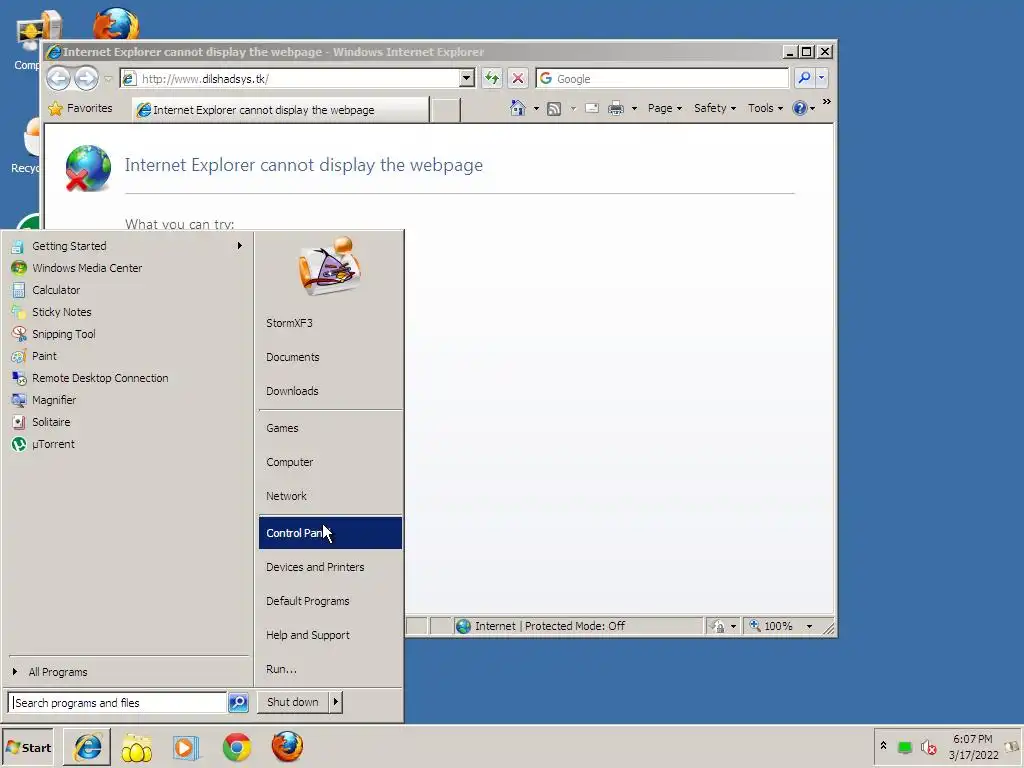
Task: Click security lock icon in IE status bar
Action: pos(718,626)
